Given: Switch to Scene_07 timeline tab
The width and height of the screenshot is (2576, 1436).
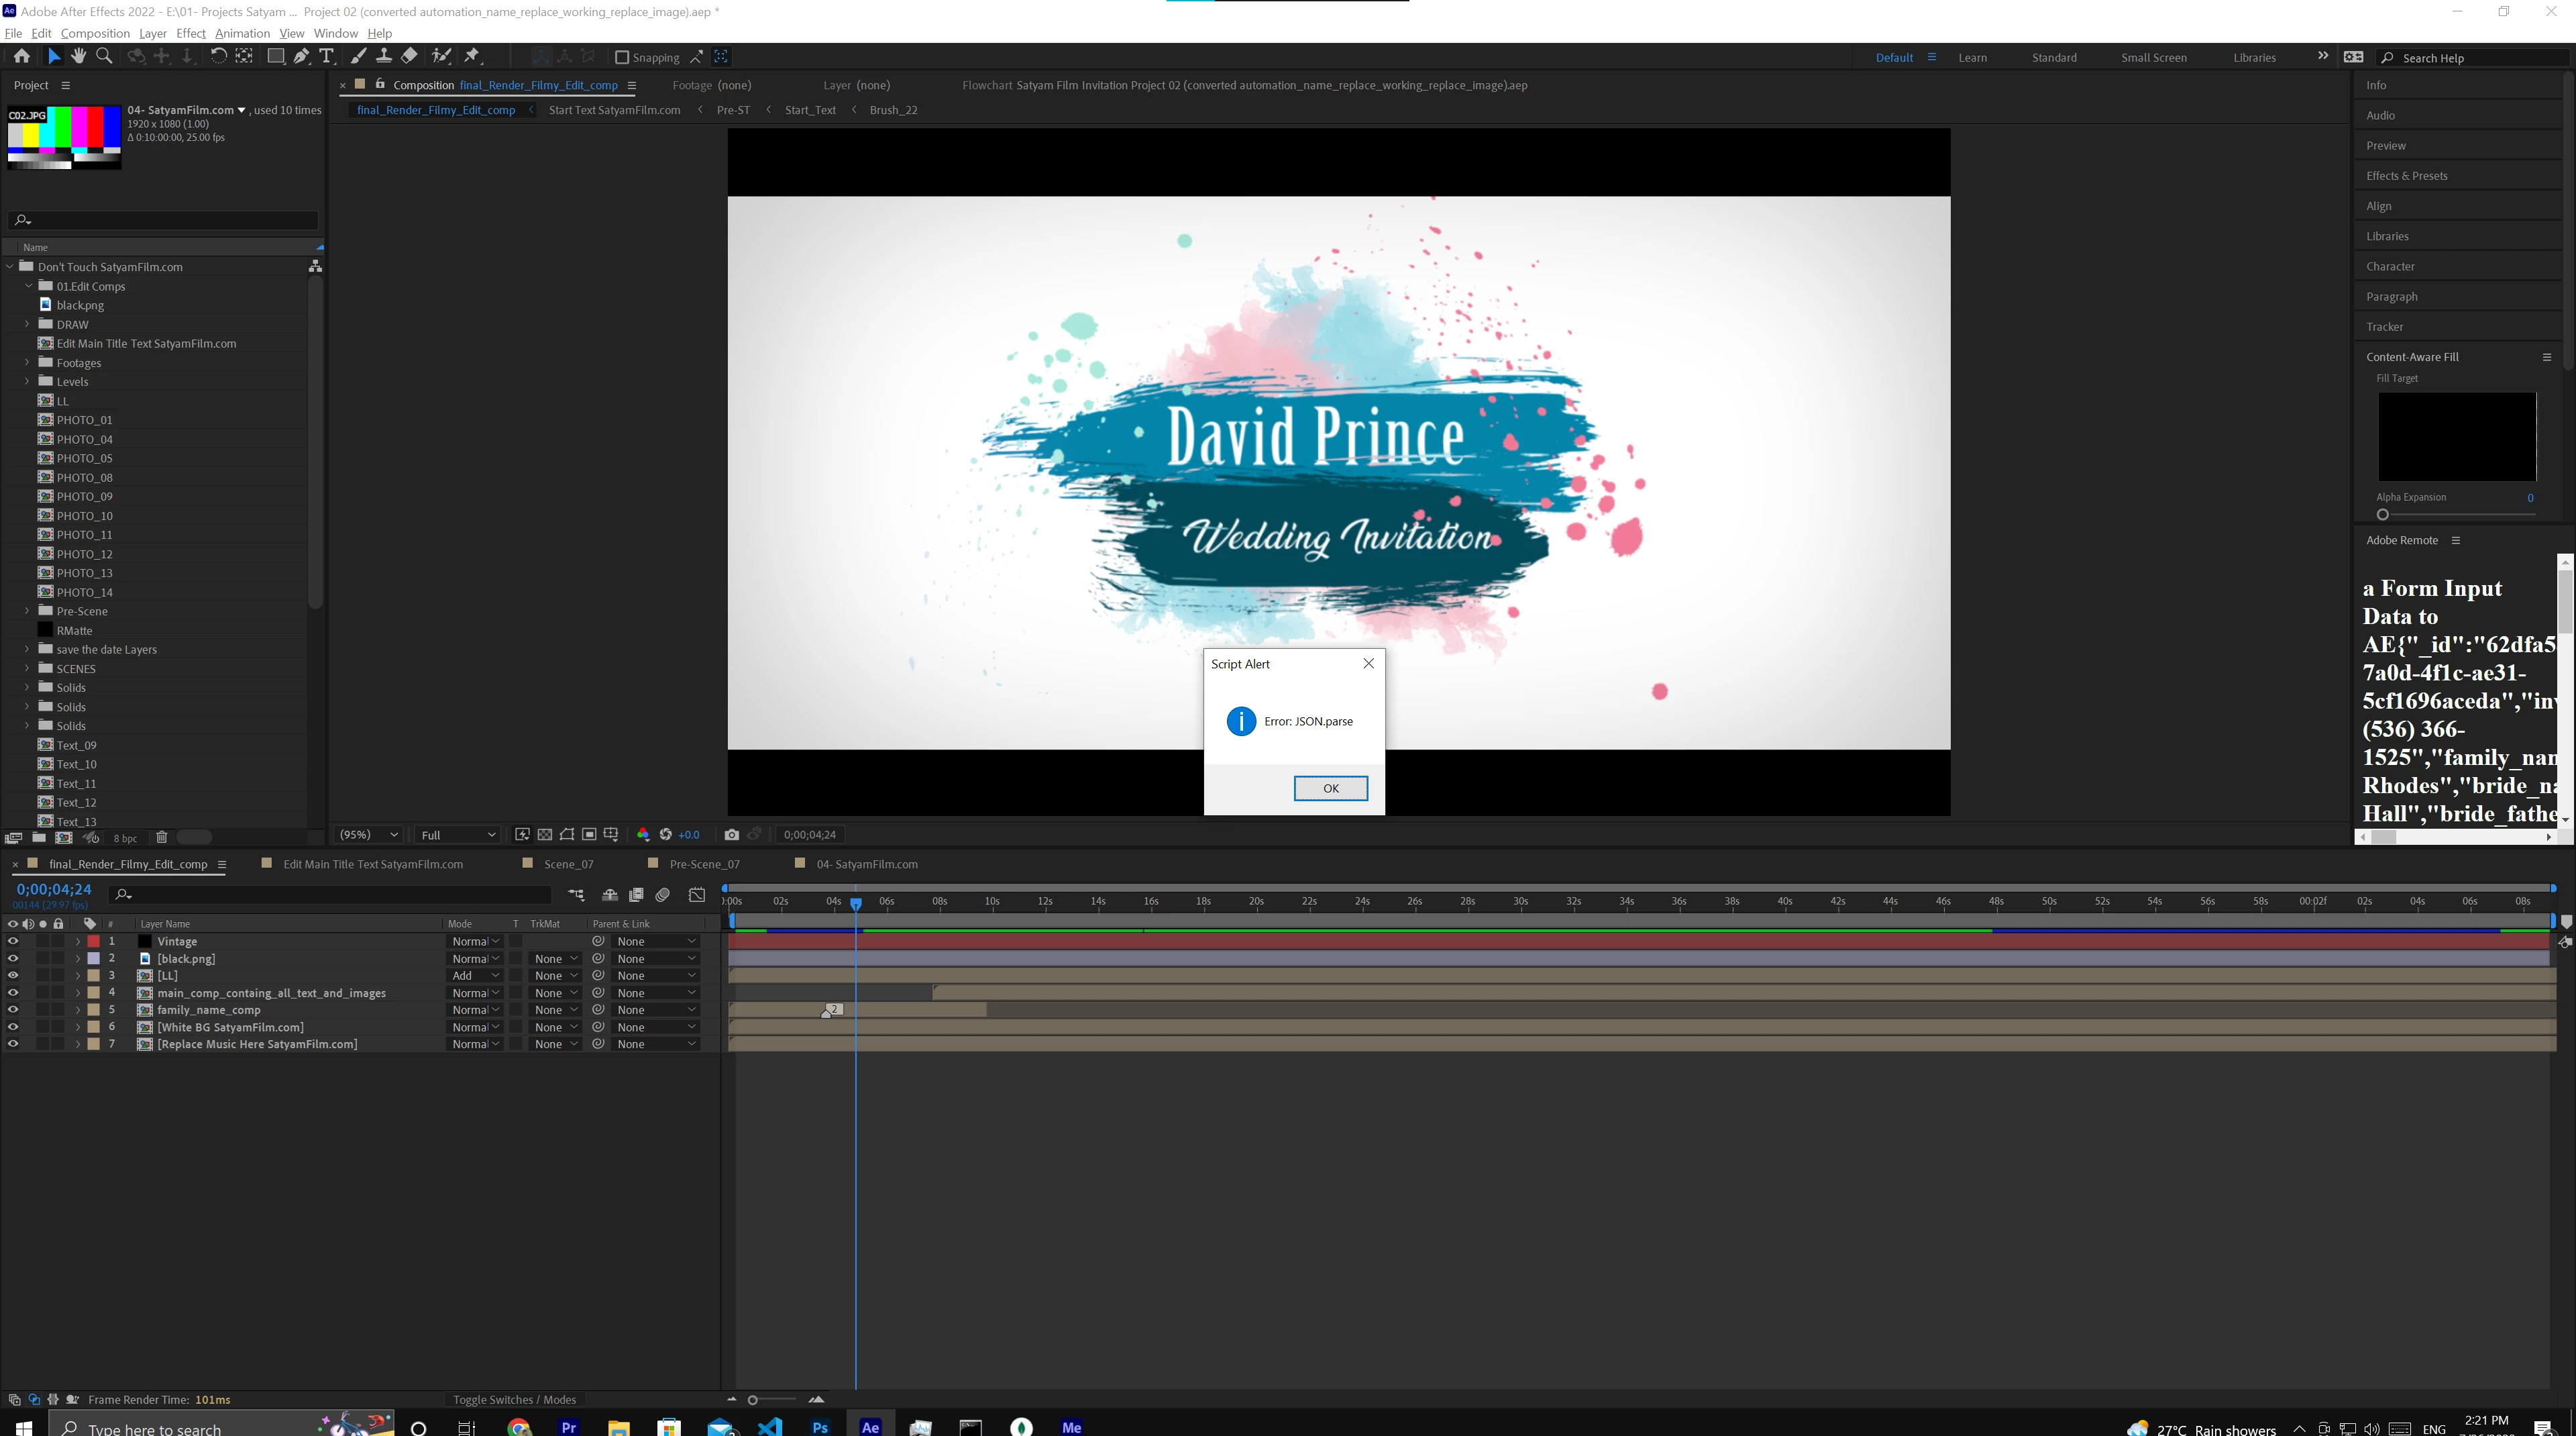Looking at the screenshot, I should 568,864.
